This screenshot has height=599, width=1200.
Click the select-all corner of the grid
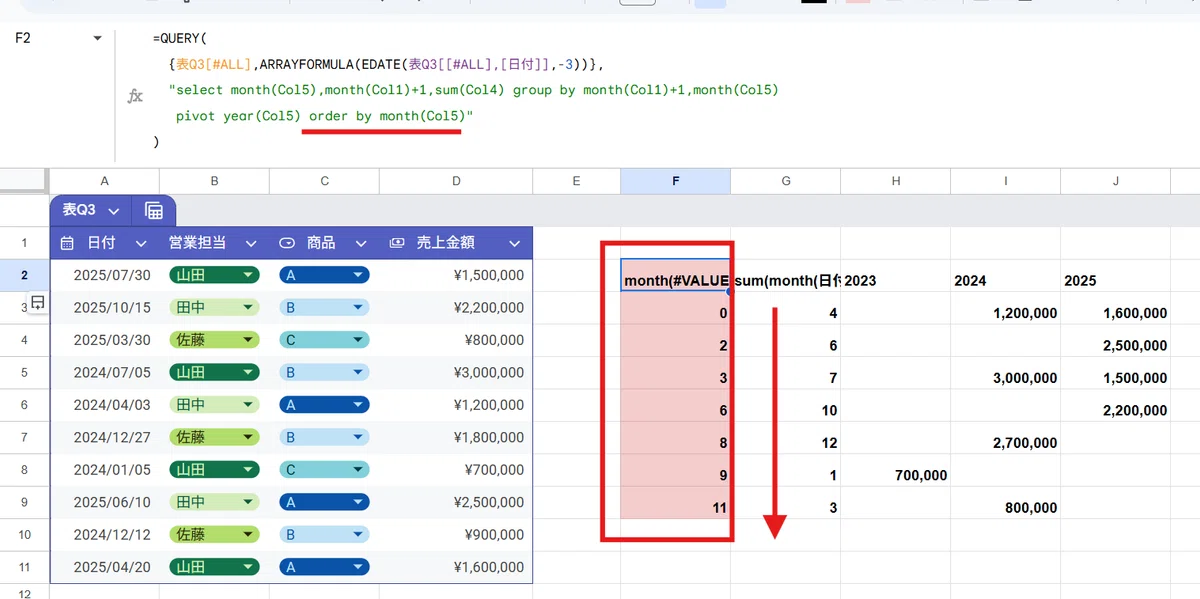pos(24,181)
